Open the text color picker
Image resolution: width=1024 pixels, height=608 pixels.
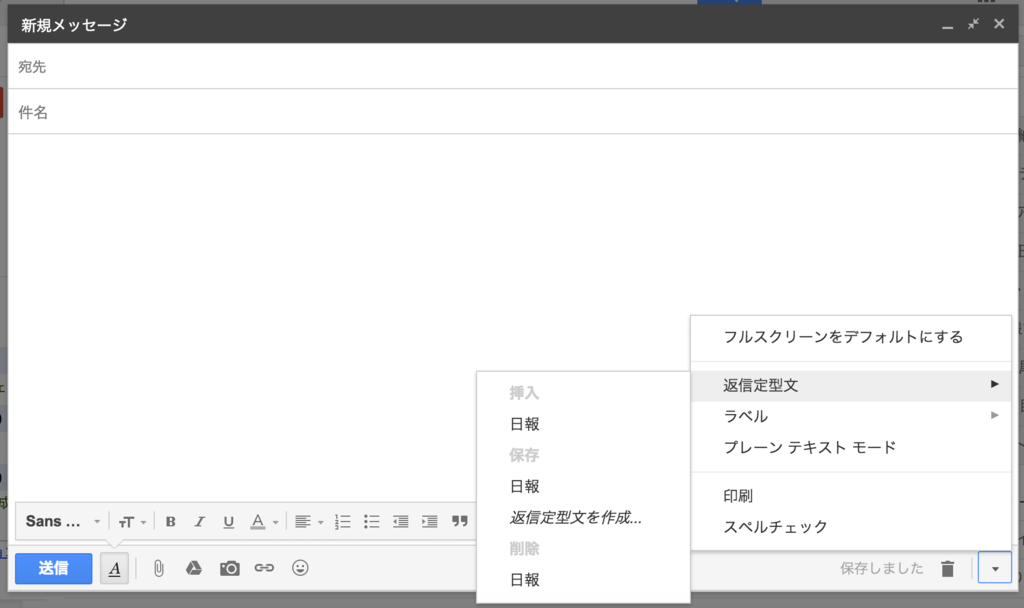pos(262,521)
